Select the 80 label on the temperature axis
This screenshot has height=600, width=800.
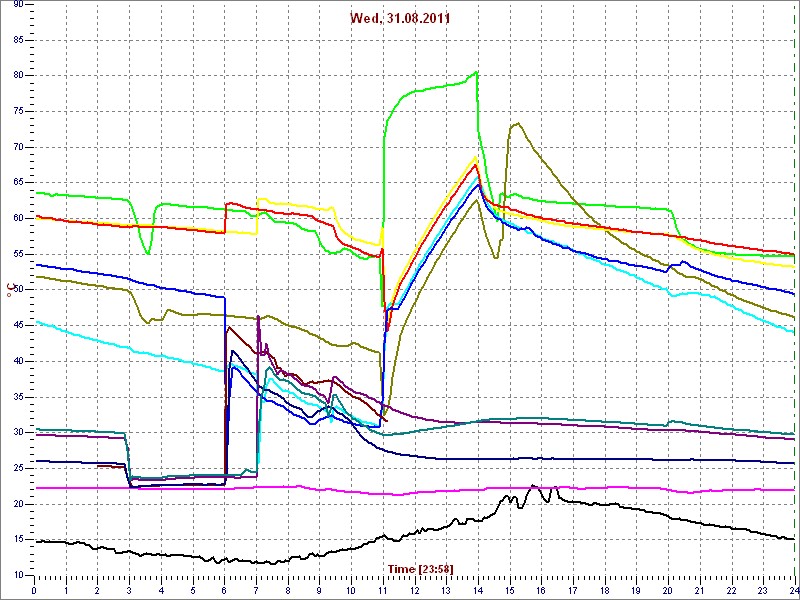point(18,76)
